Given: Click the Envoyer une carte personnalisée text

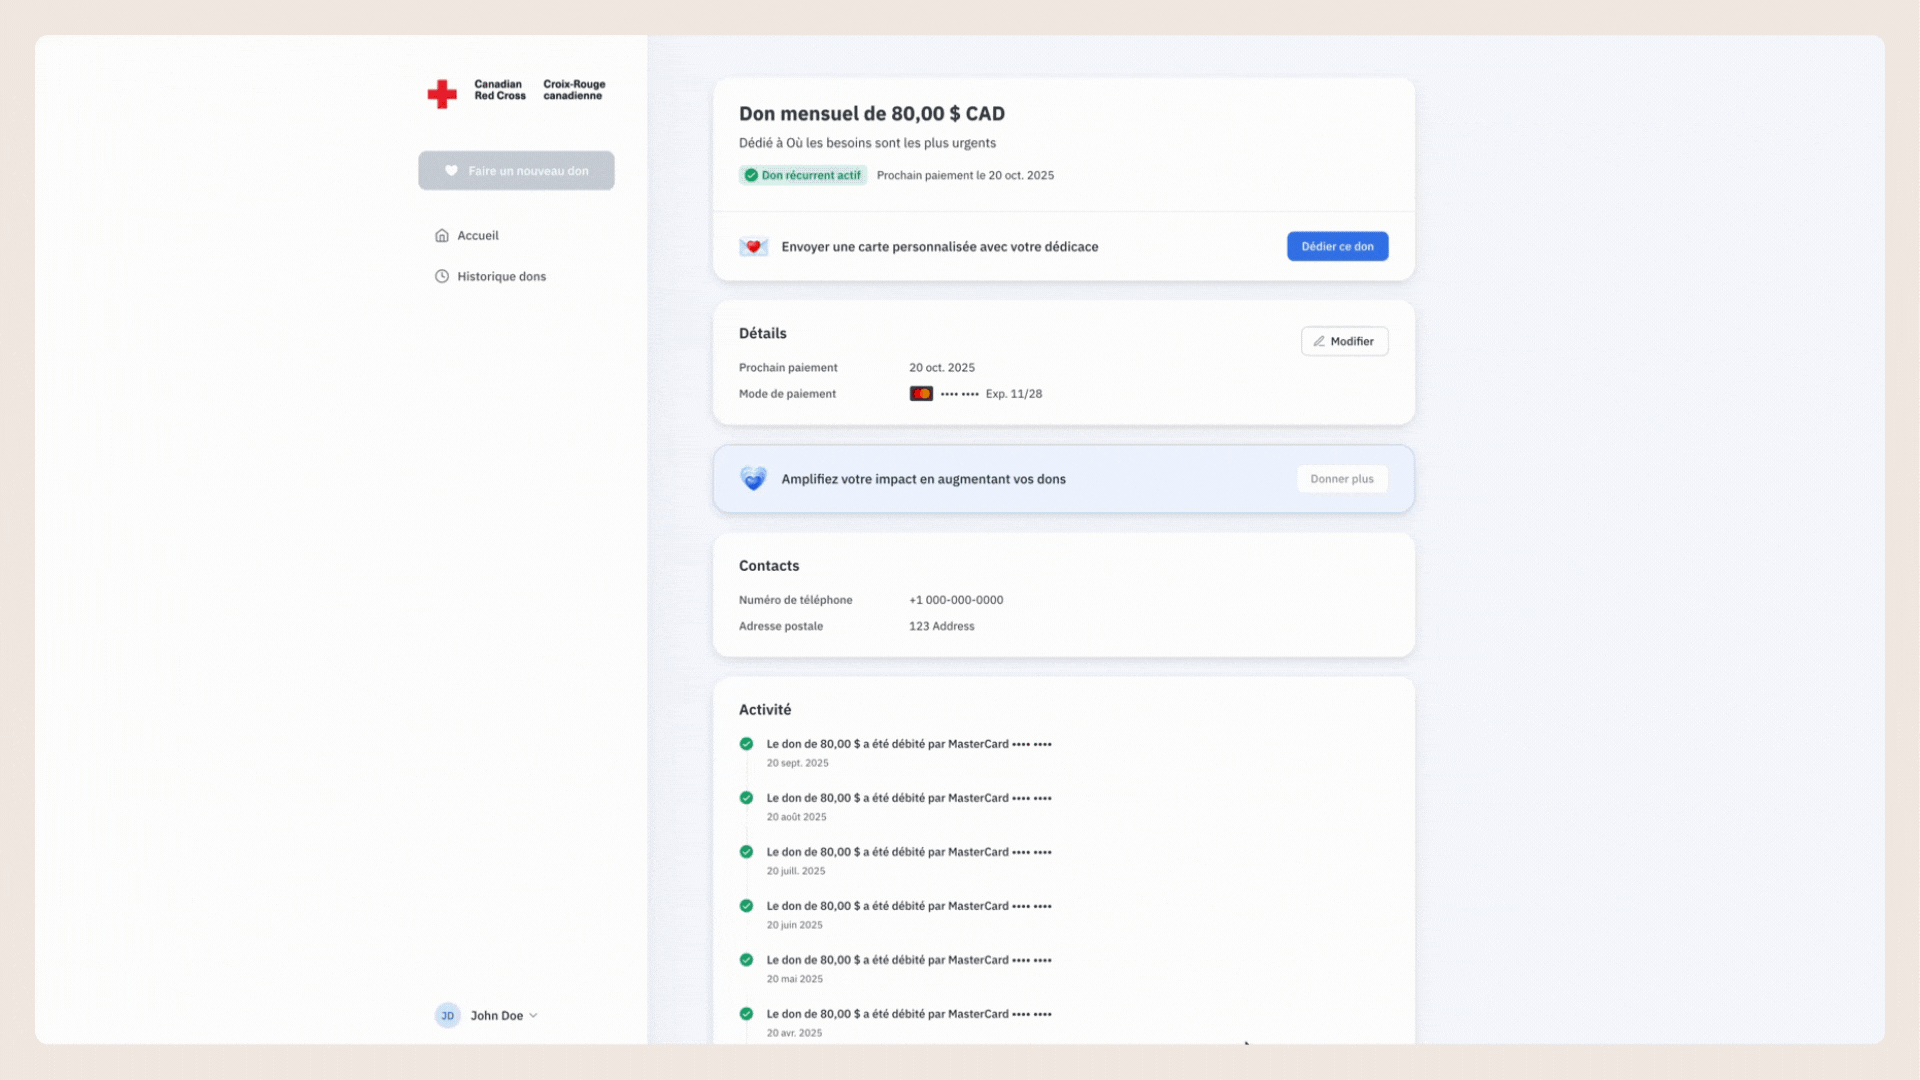Looking at the screenshot, I should 940,247.
